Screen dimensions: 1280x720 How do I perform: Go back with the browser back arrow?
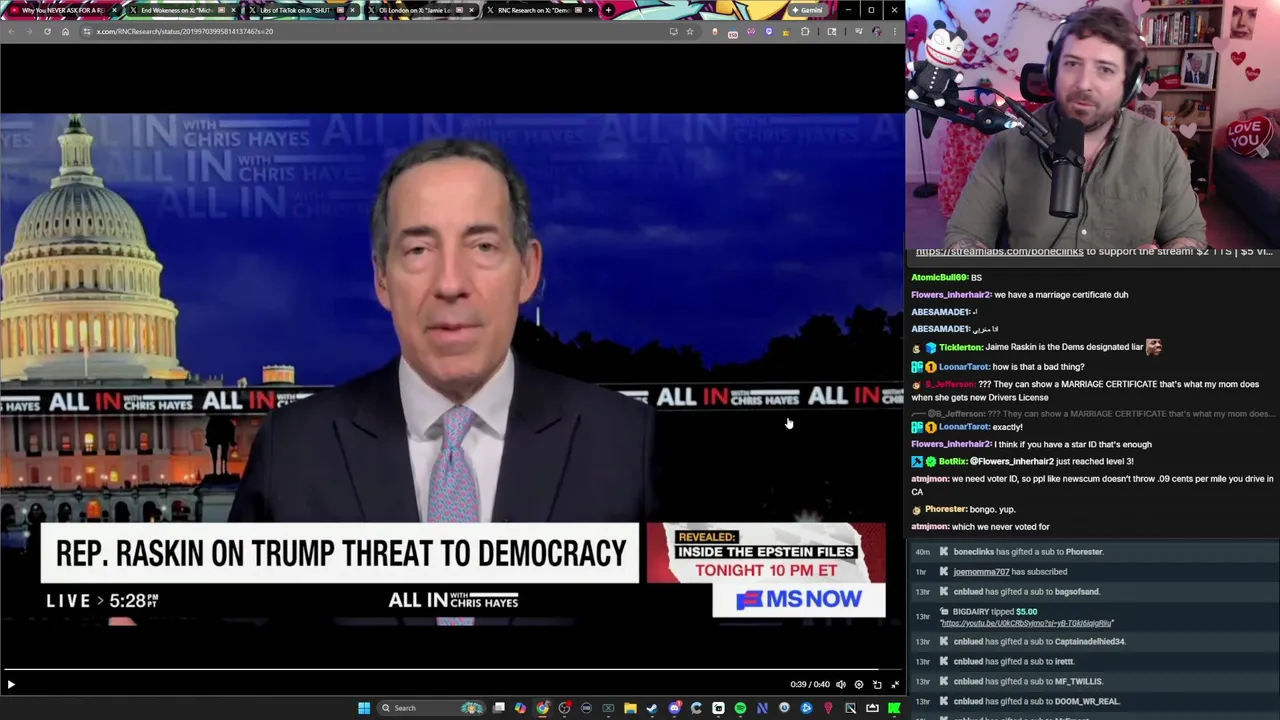click(11, 31)
